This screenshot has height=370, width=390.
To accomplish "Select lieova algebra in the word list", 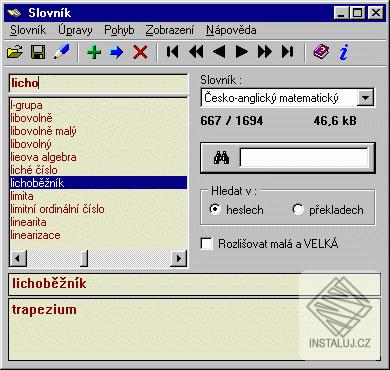I will tap(98, 157).
